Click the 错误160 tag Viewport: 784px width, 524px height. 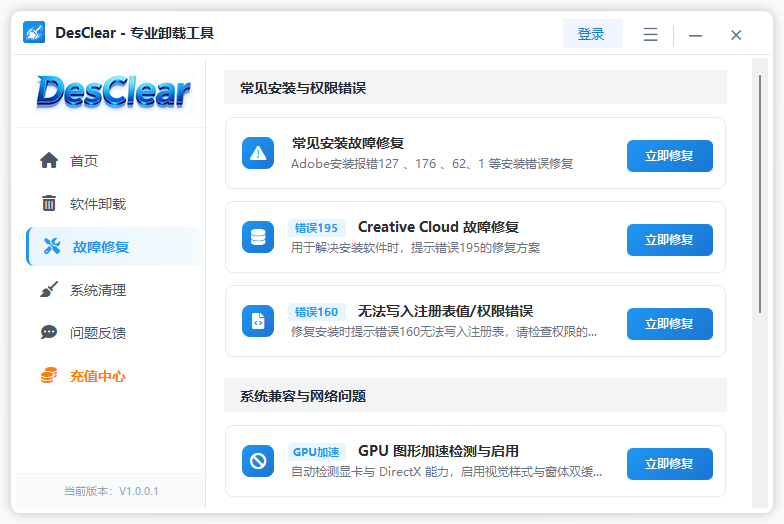click(316, 312)
